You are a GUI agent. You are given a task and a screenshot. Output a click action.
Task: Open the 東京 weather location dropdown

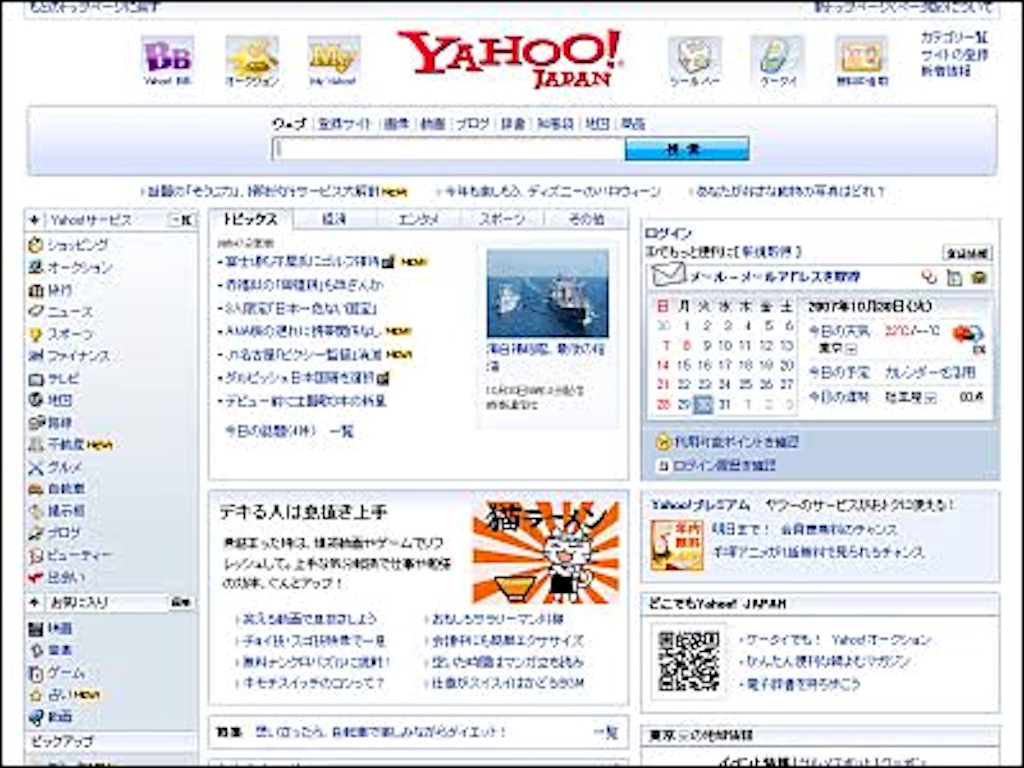coord(850,349)
